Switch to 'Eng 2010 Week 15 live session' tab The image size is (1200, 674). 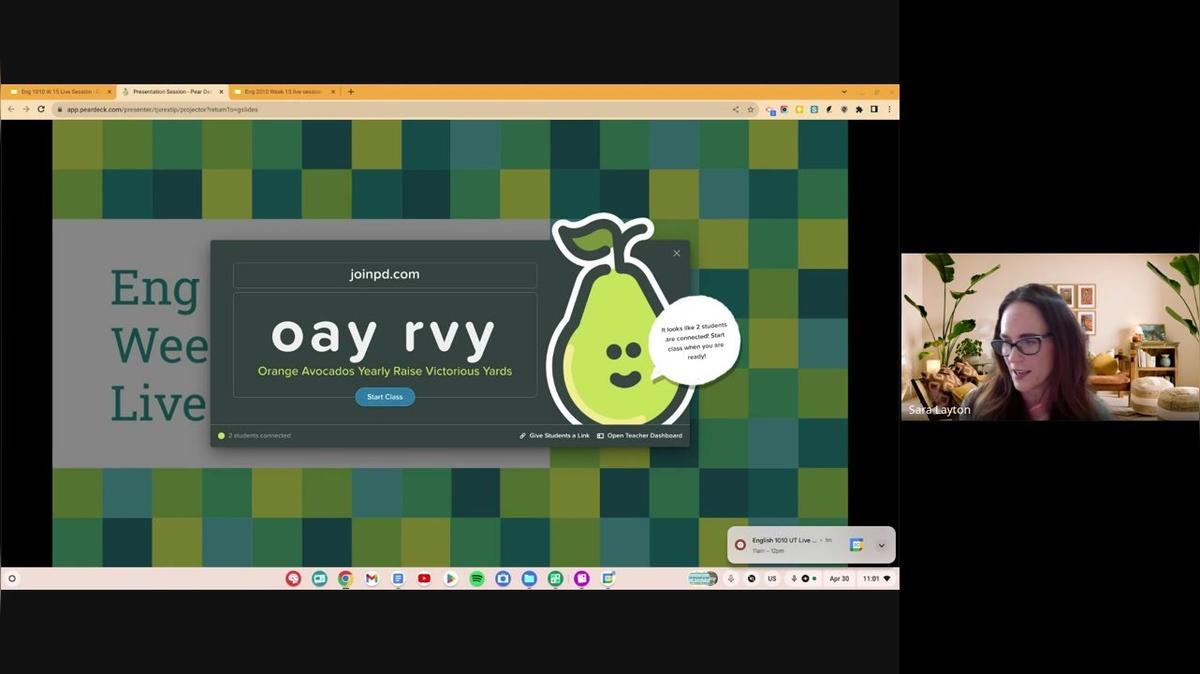[x=285, y=92]
